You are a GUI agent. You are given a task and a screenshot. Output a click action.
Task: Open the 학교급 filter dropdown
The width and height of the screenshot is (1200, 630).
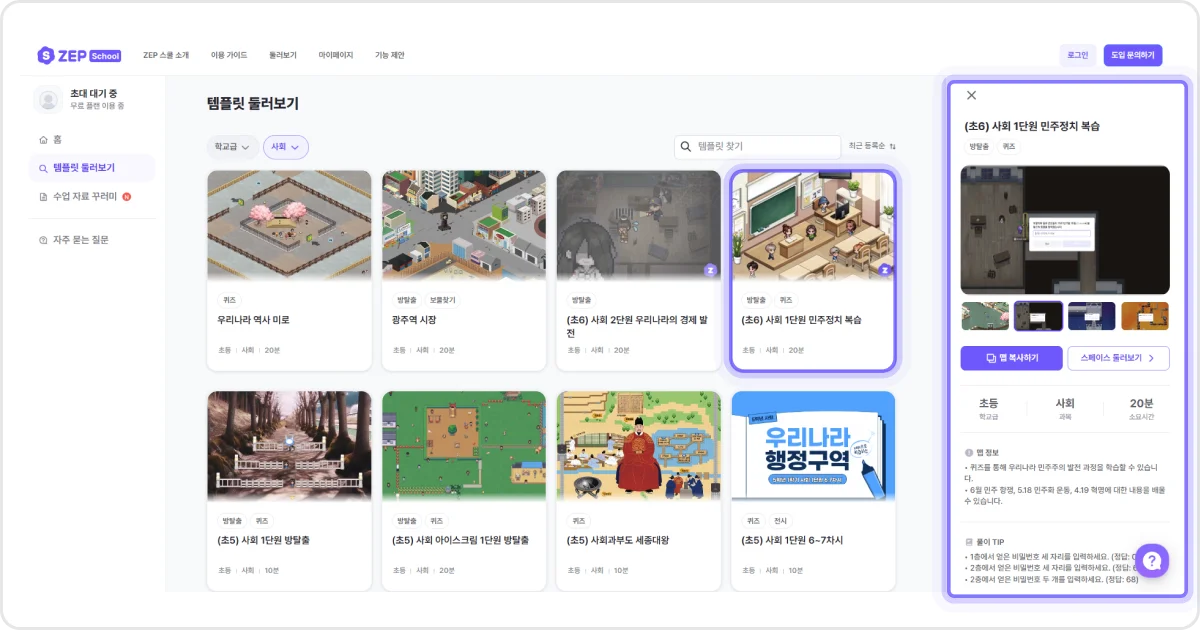point(232,146)
